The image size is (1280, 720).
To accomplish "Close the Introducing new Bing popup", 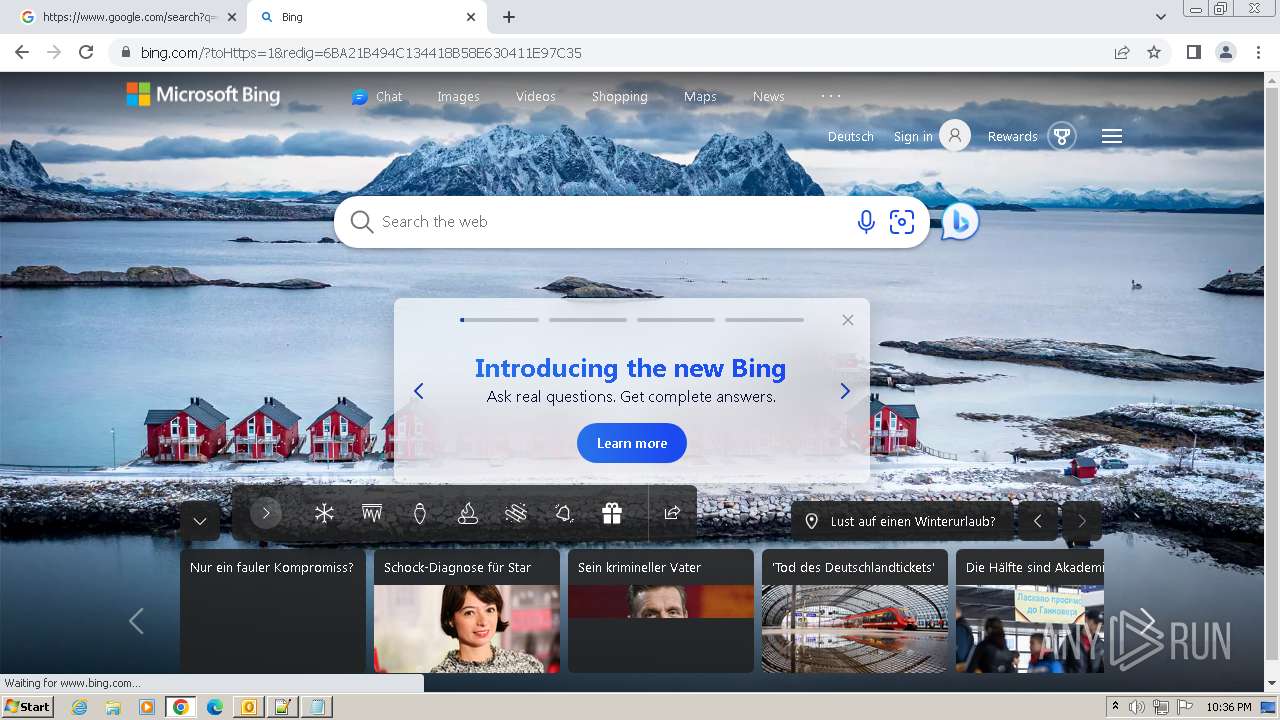I will (x=848, y=320).
